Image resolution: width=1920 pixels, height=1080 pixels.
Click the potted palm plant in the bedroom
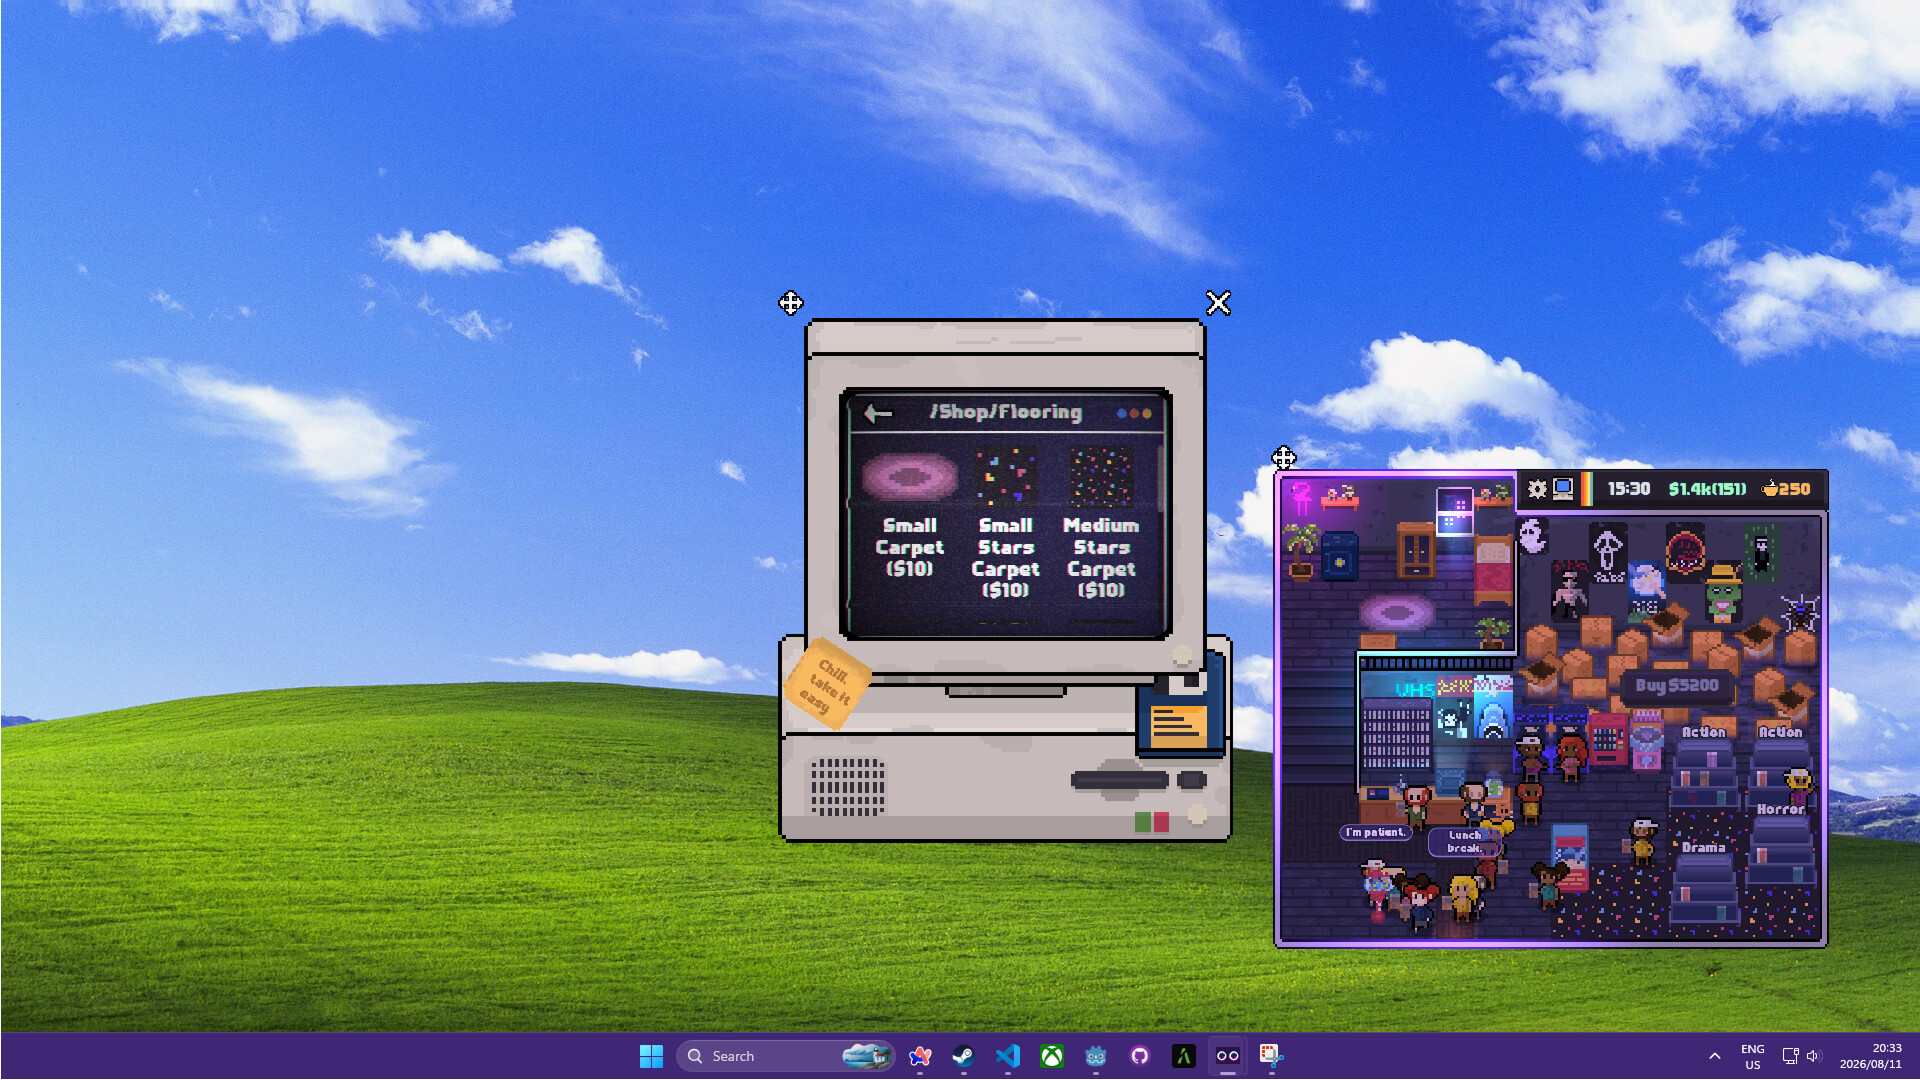coord(1300,551)
